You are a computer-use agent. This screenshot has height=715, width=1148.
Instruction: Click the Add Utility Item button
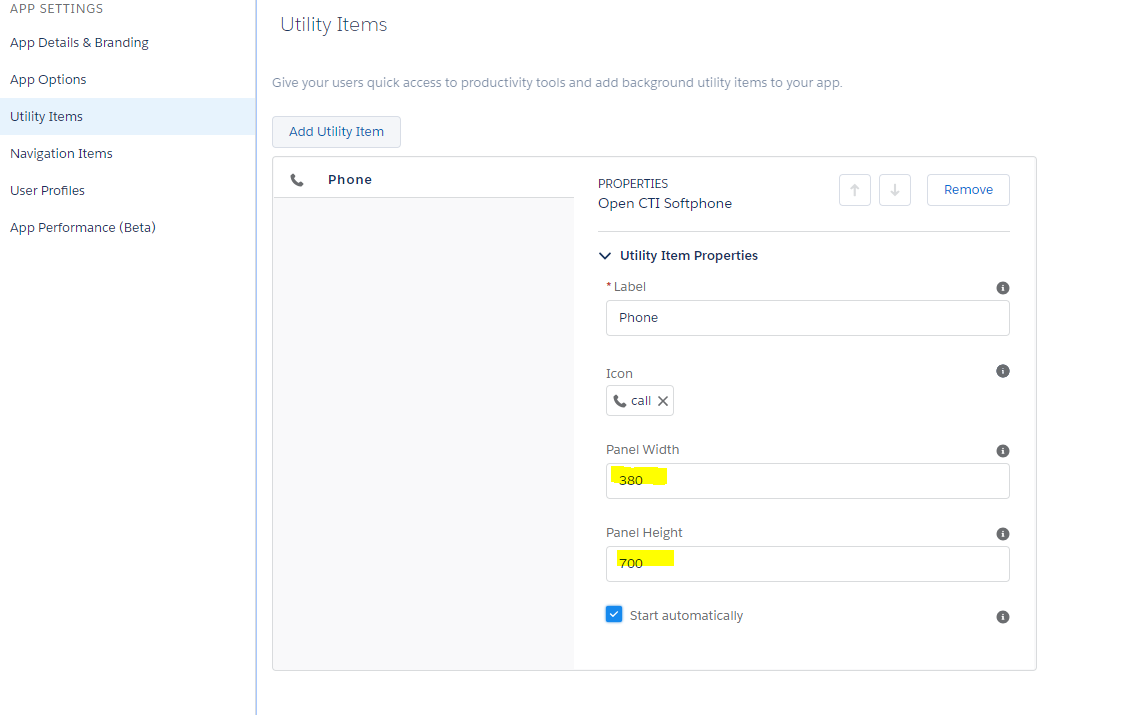coord(336,132)
